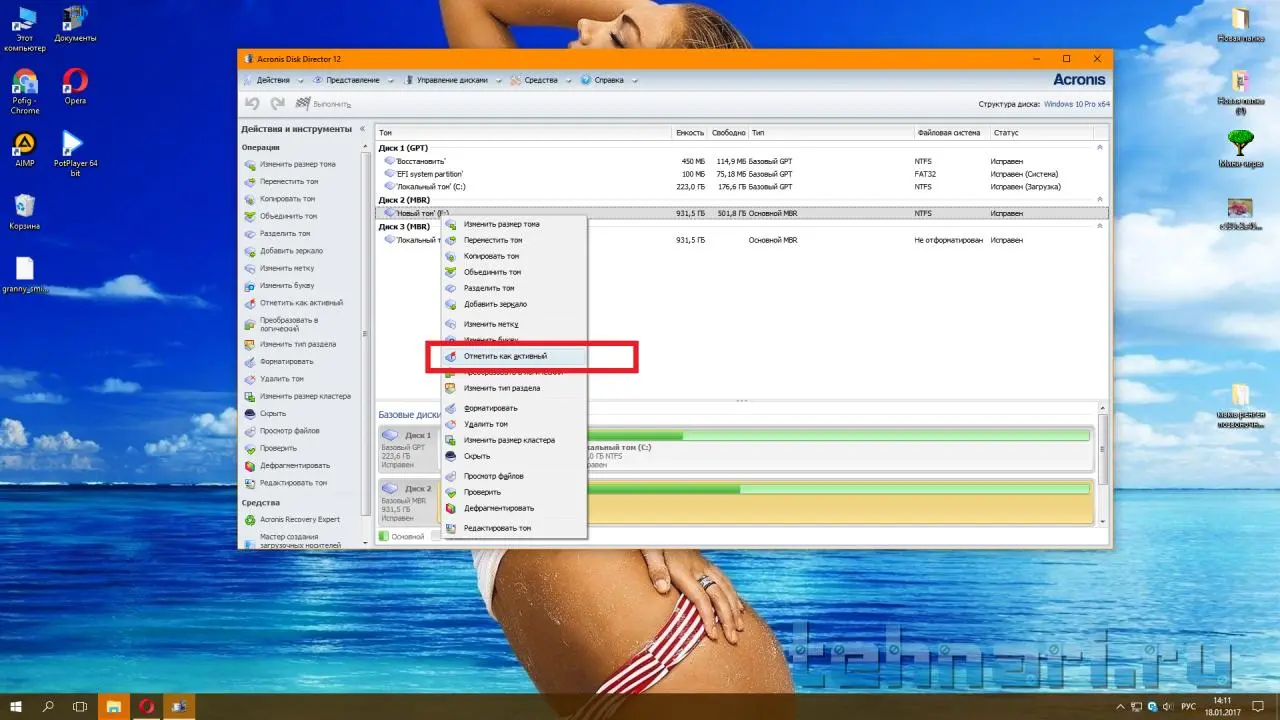Open the Windows Start menu

click(16, 707)
